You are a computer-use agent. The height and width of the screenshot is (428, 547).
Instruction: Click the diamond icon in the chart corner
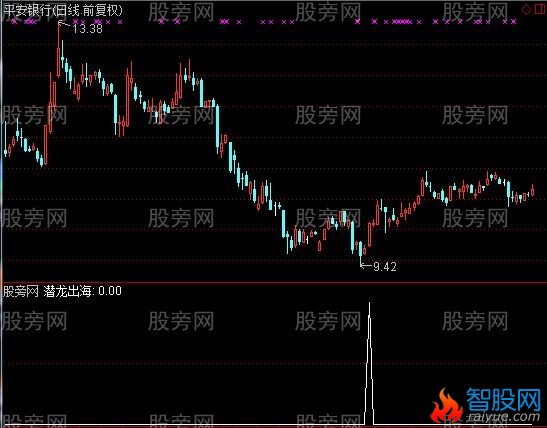(526, 9)
